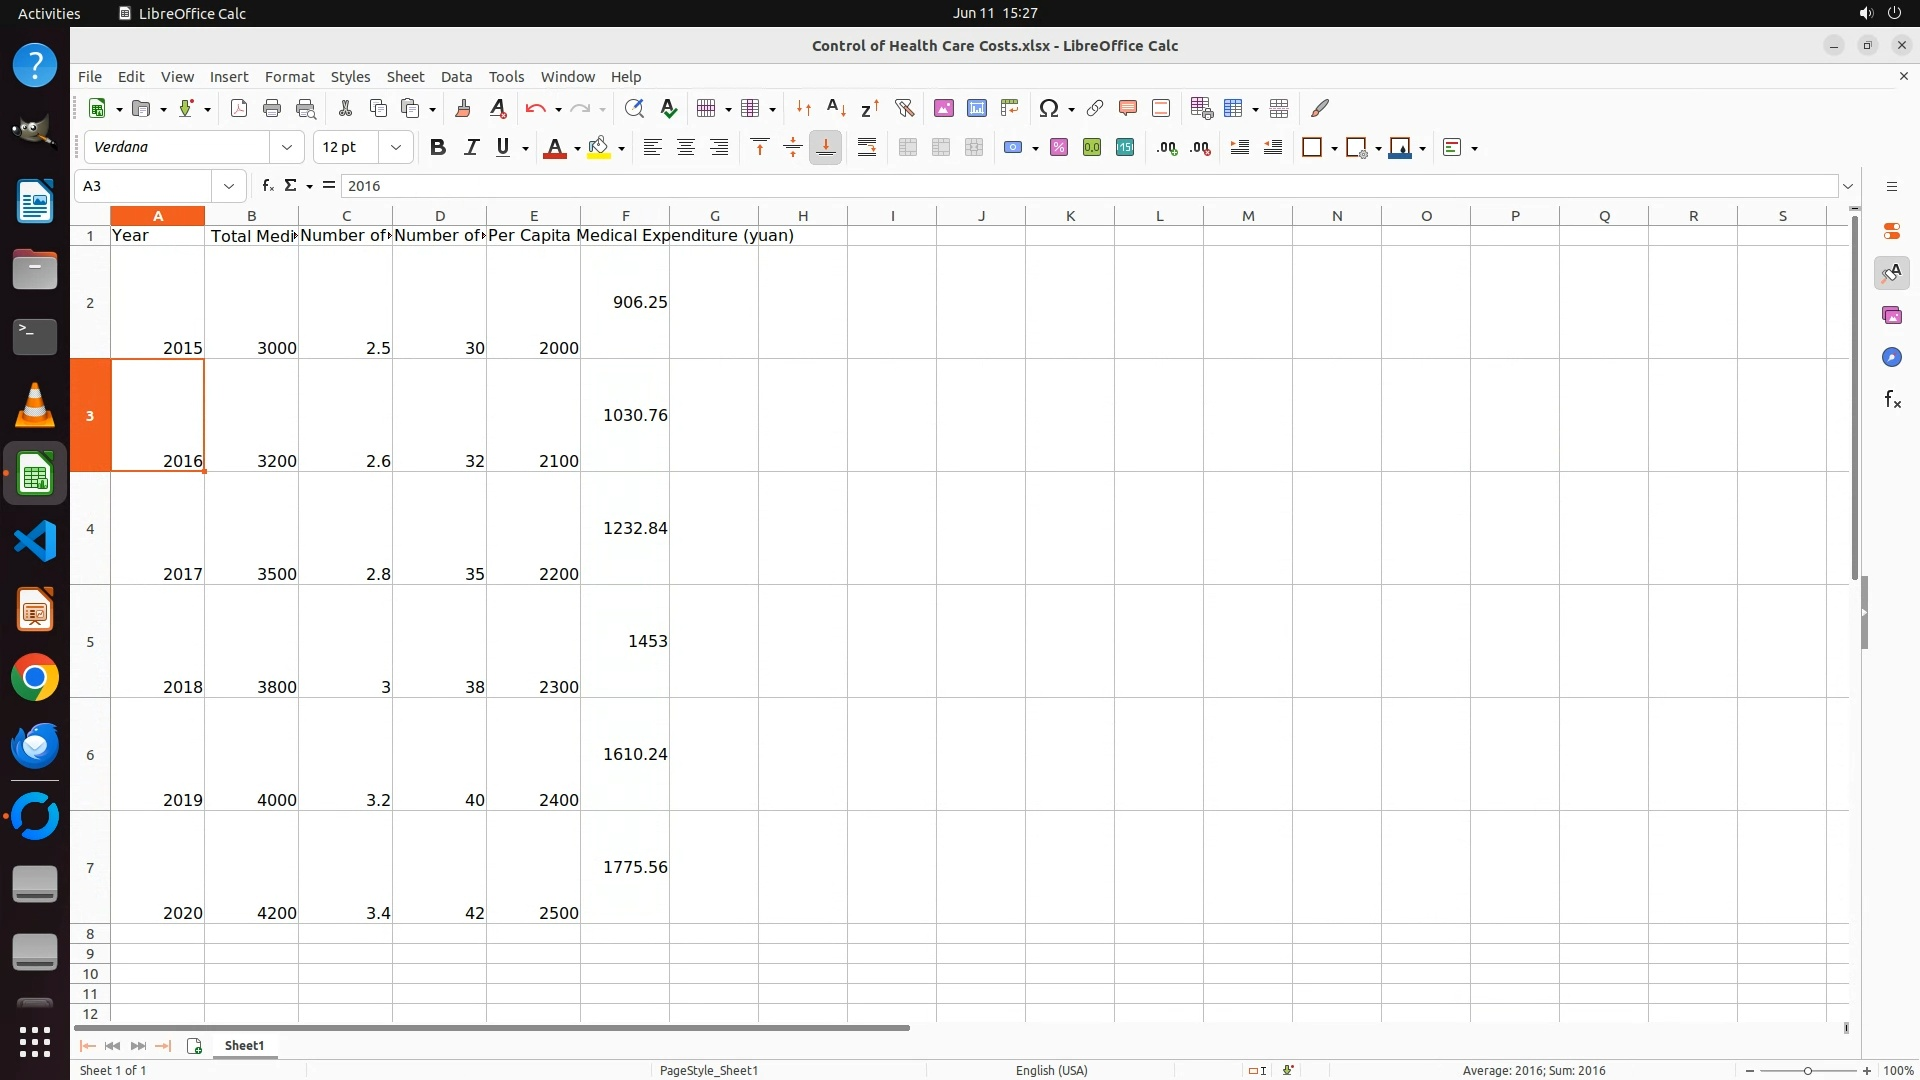
Task: Click the Insert Chart icon
Action: (x=976, y=108)
